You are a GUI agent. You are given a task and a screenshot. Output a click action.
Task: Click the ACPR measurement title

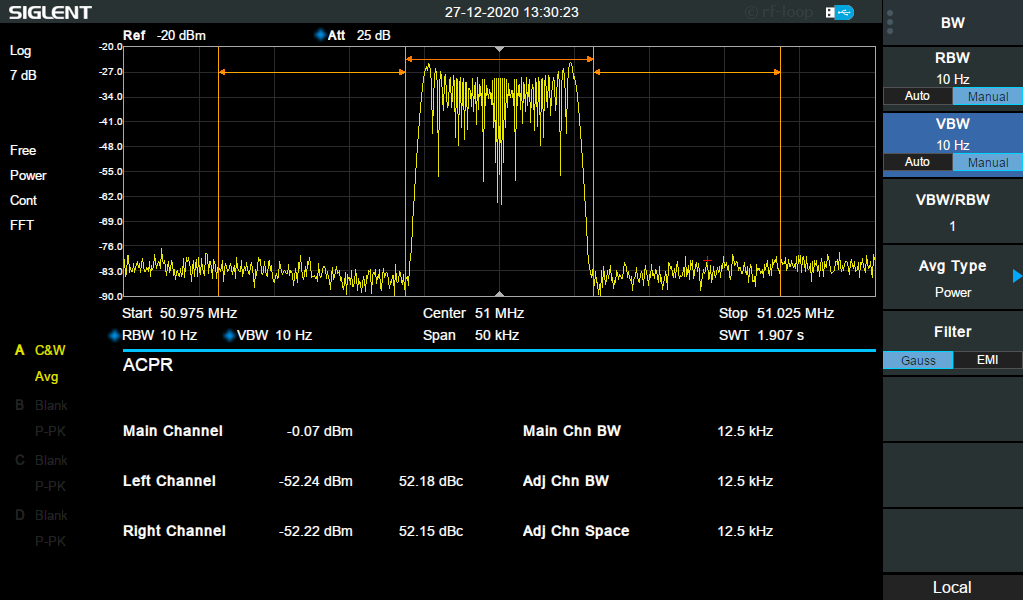(x=148, y=365)
